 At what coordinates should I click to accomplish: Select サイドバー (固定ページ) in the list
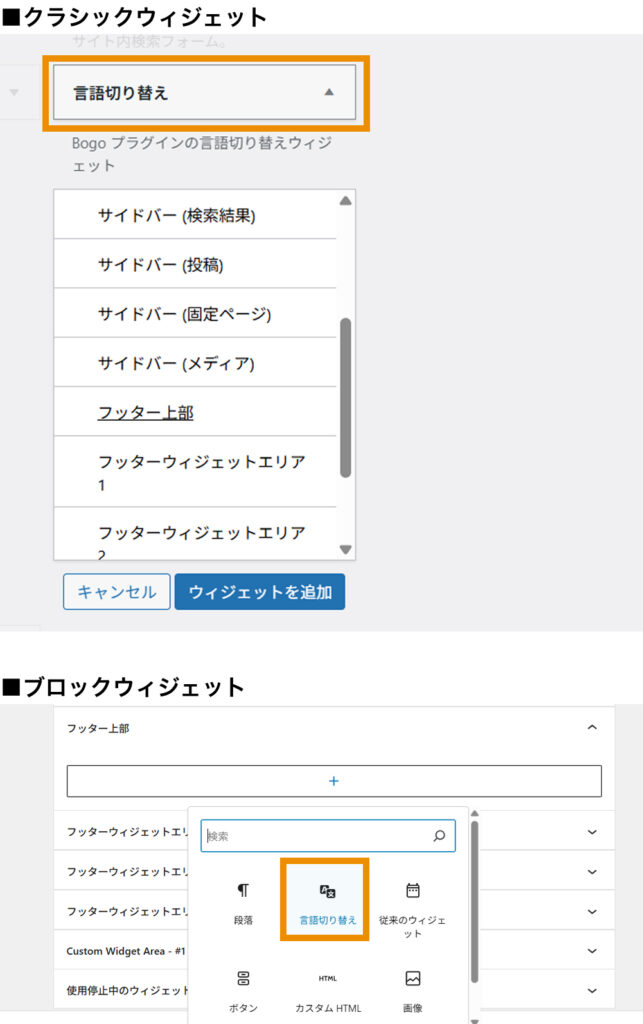pyautogui.click(x=184, y=314)
